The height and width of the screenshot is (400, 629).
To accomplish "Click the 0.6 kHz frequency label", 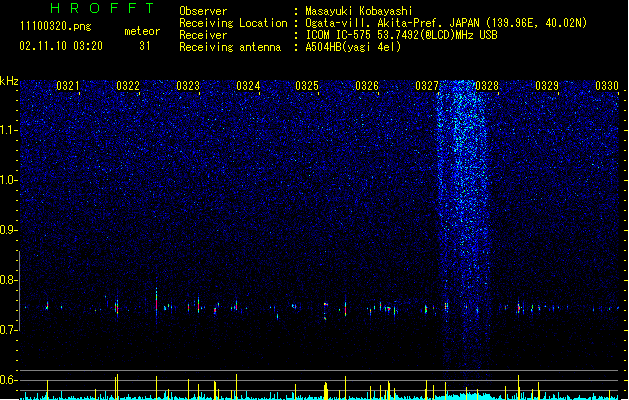I will tap(9, 380).
